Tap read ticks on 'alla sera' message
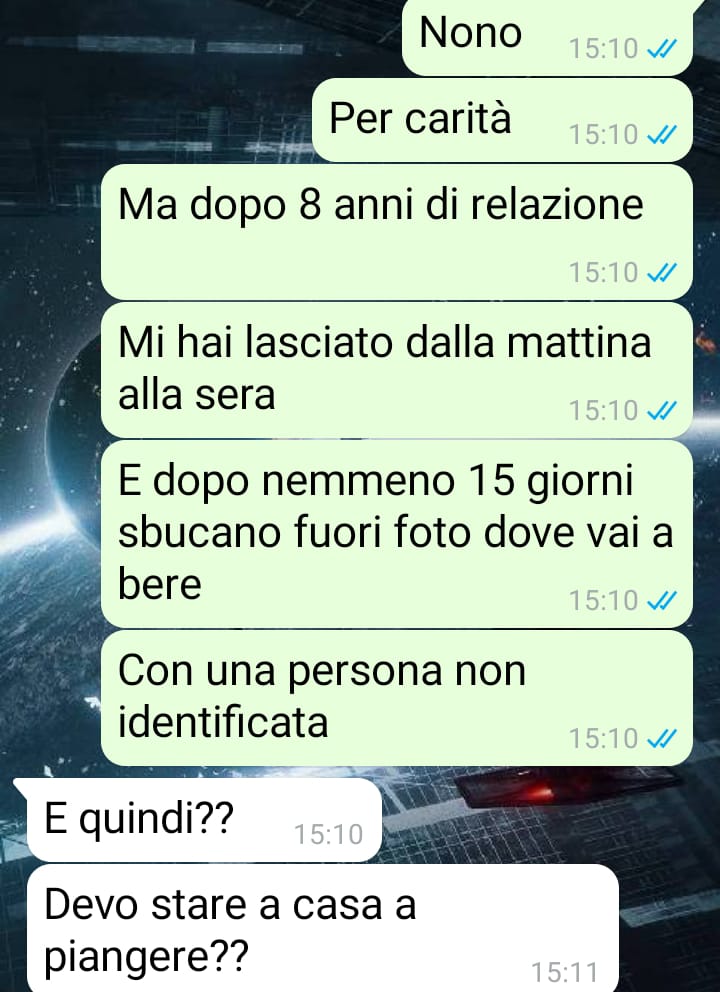This screenshot has height=992, width=720. [662, 411]
